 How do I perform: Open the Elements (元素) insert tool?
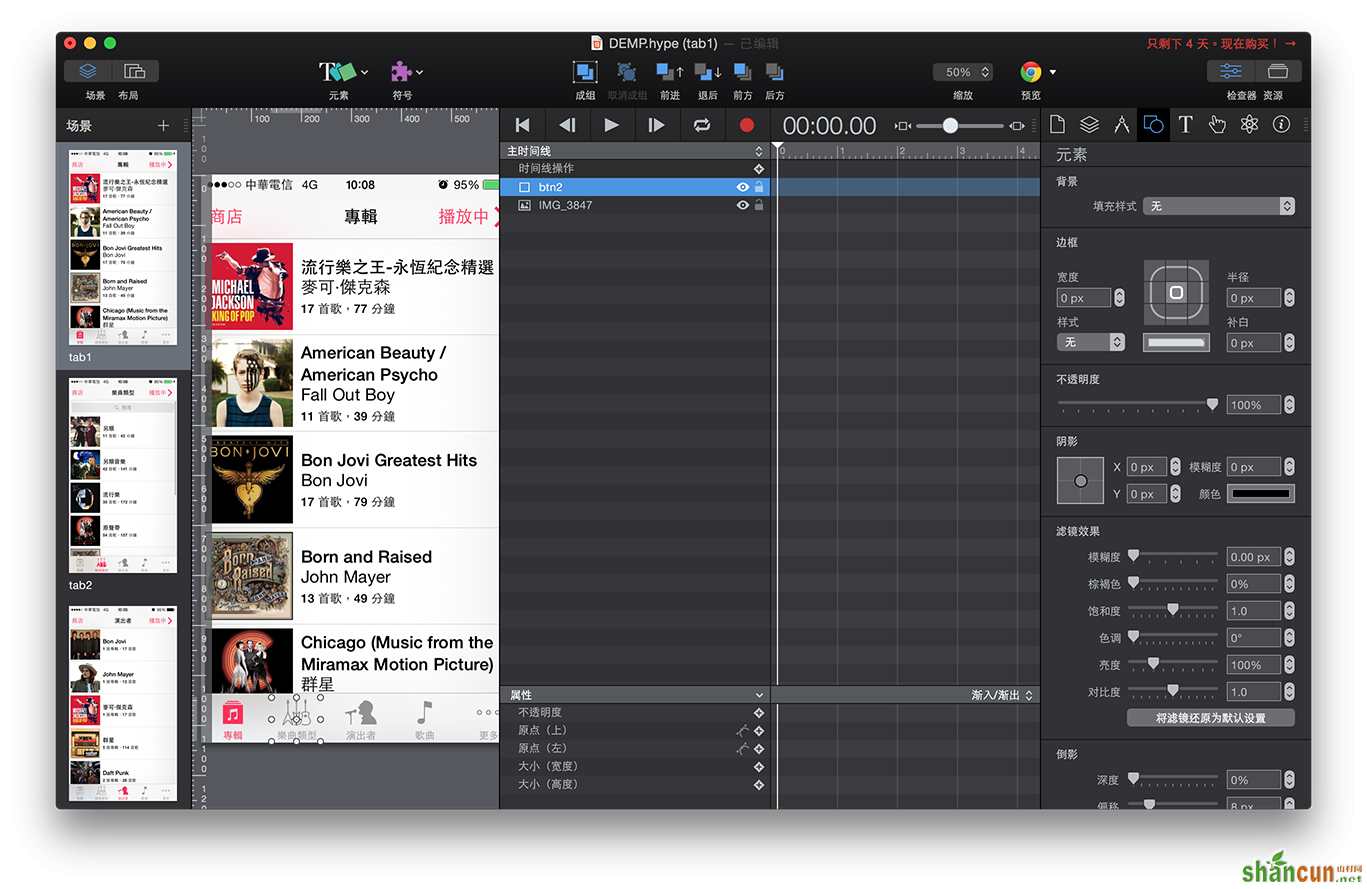point(337,72)
